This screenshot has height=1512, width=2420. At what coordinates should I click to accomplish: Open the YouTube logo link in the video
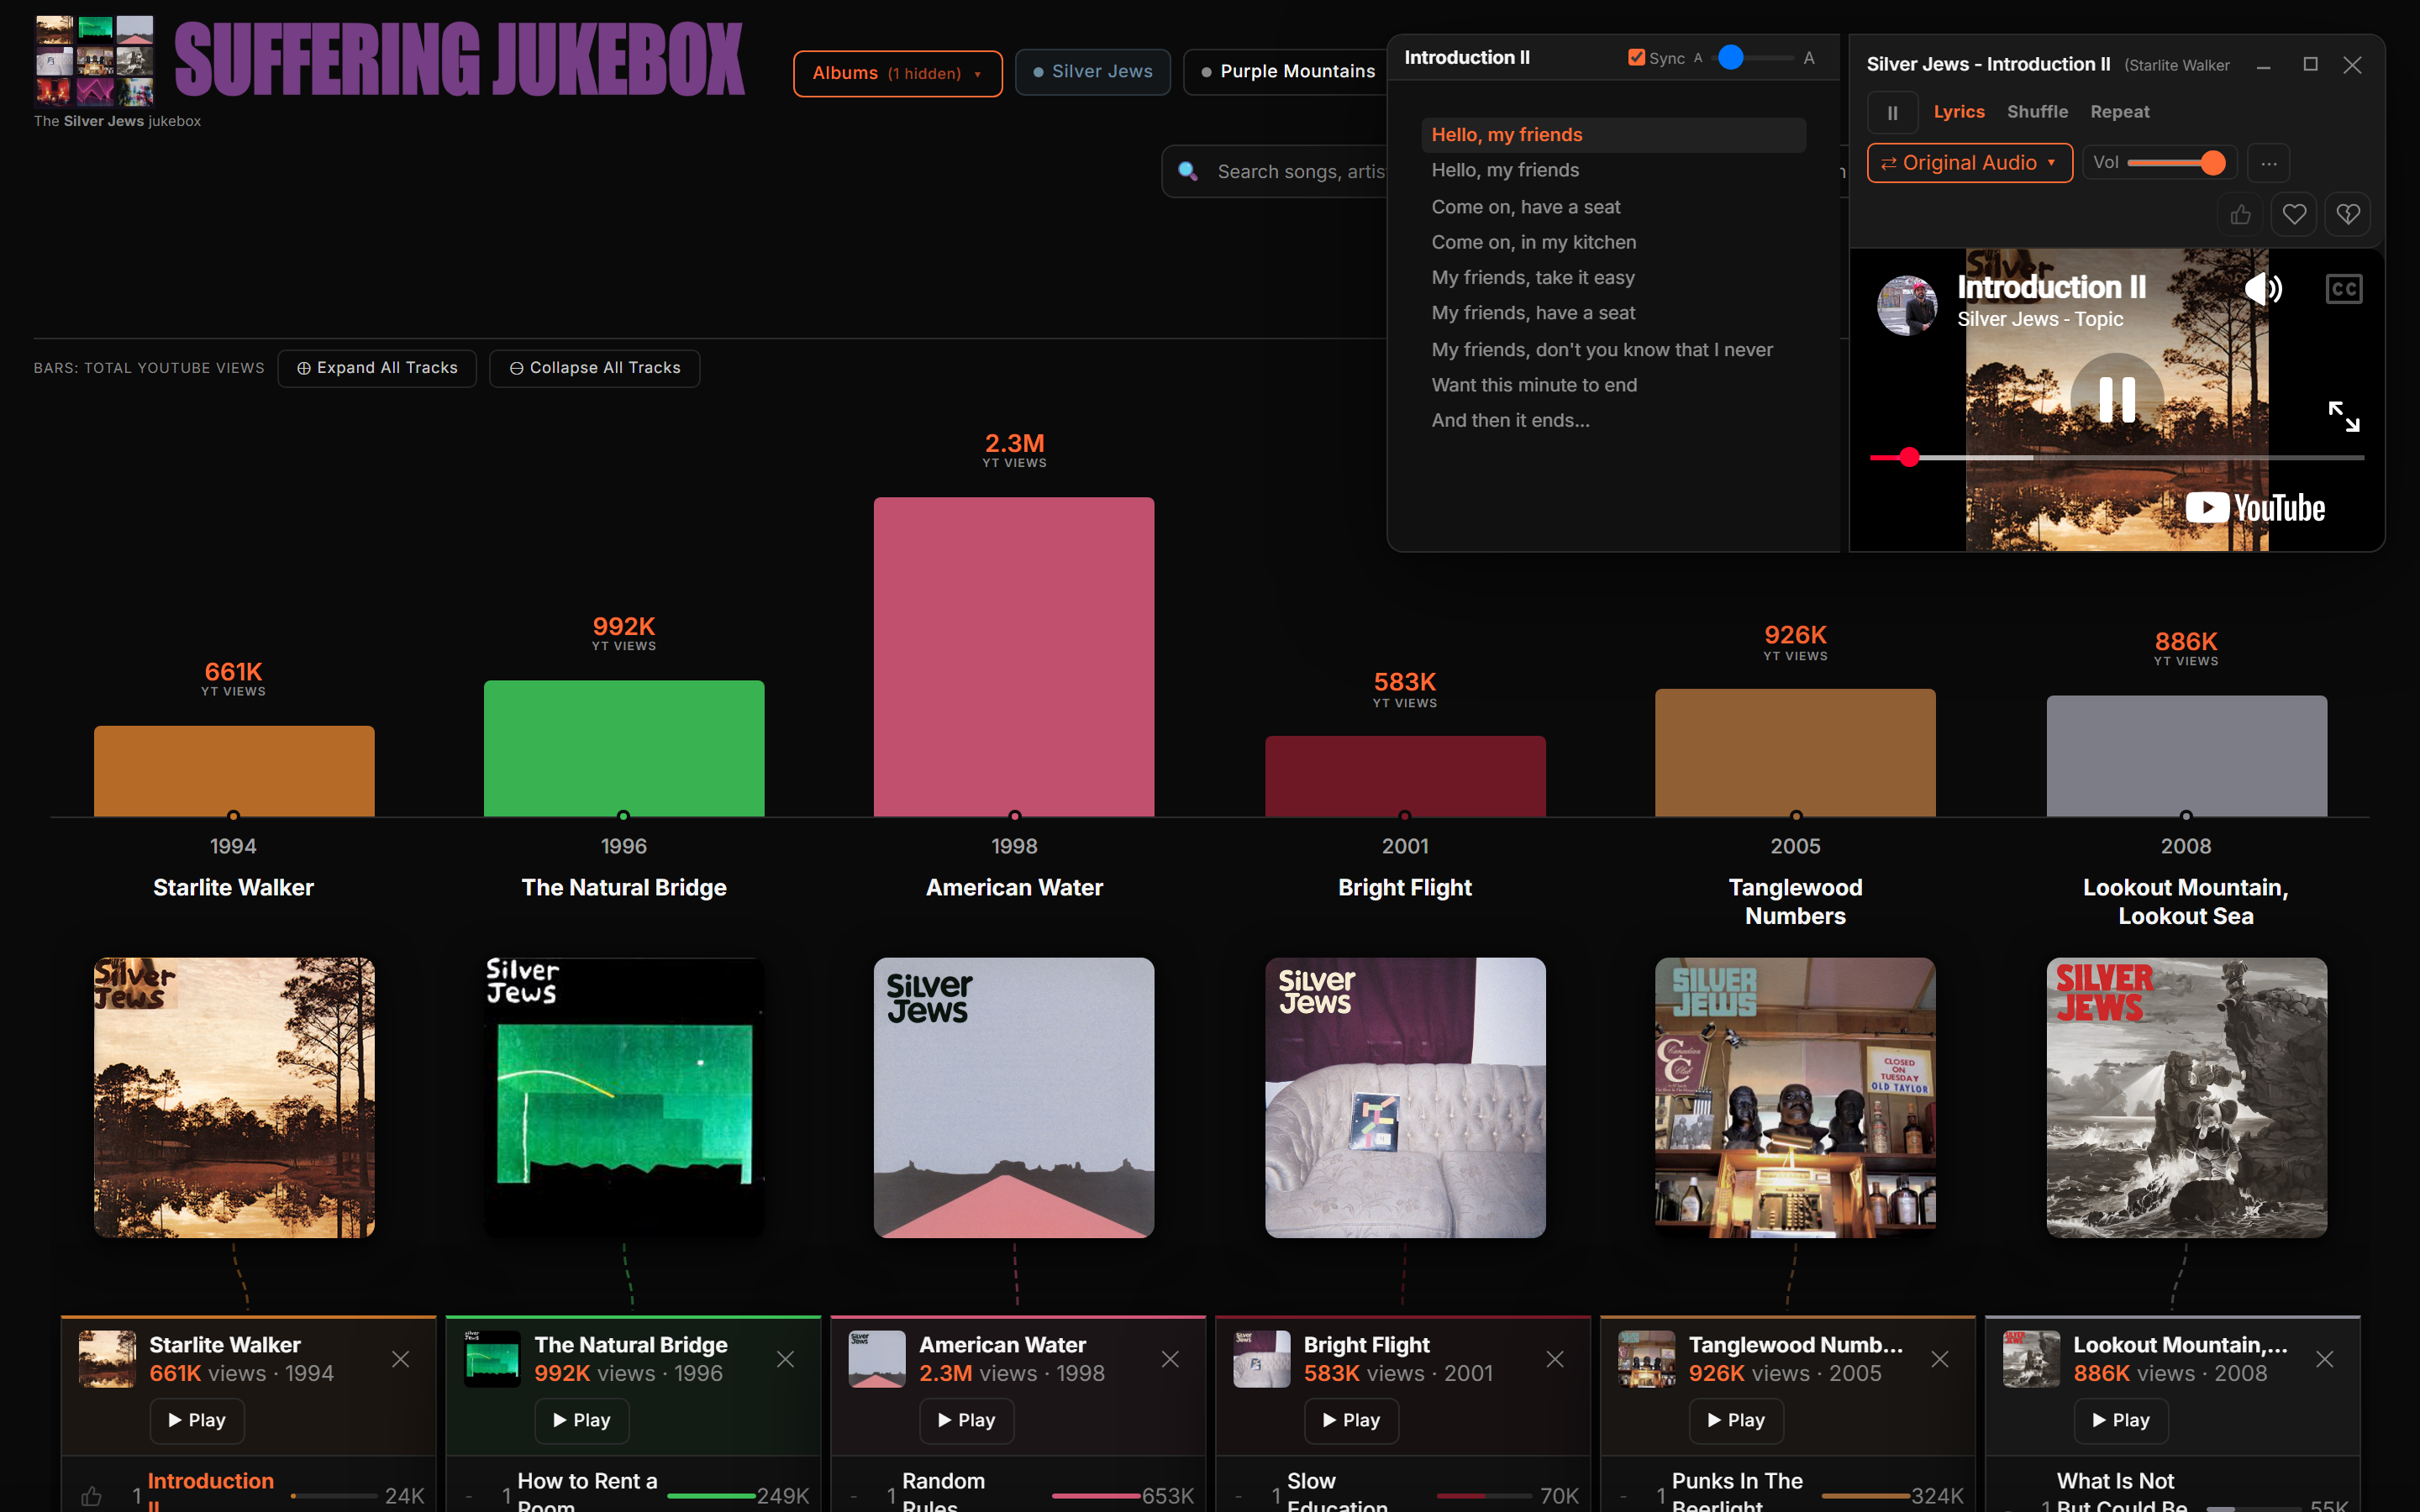(x=2255, y=508)
